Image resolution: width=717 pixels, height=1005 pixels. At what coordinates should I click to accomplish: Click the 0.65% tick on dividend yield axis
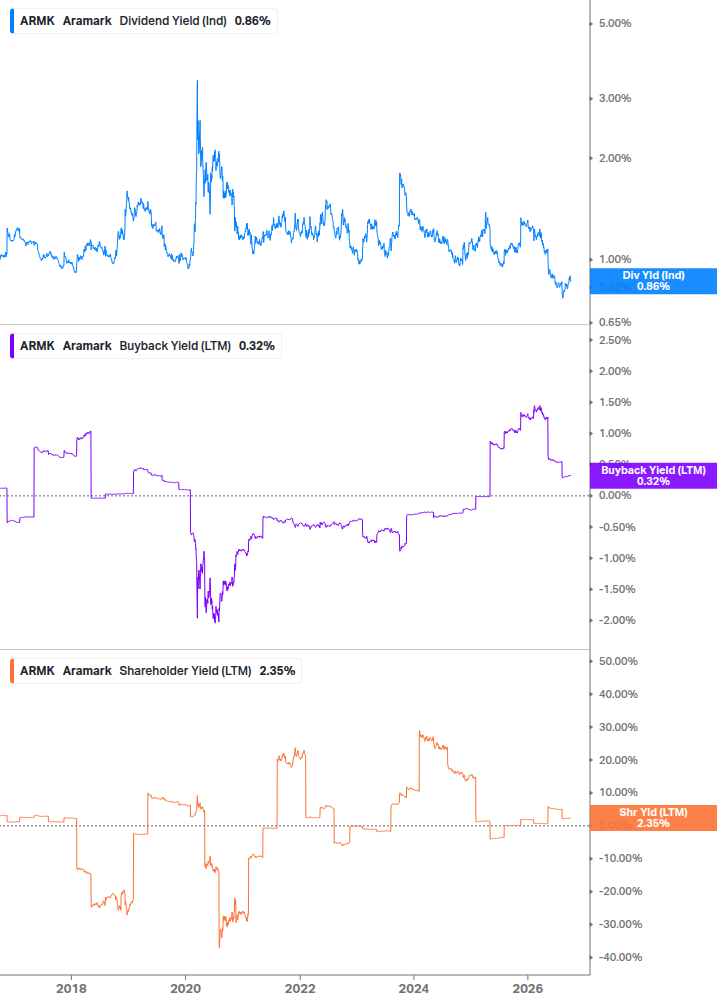coord(615,322)
